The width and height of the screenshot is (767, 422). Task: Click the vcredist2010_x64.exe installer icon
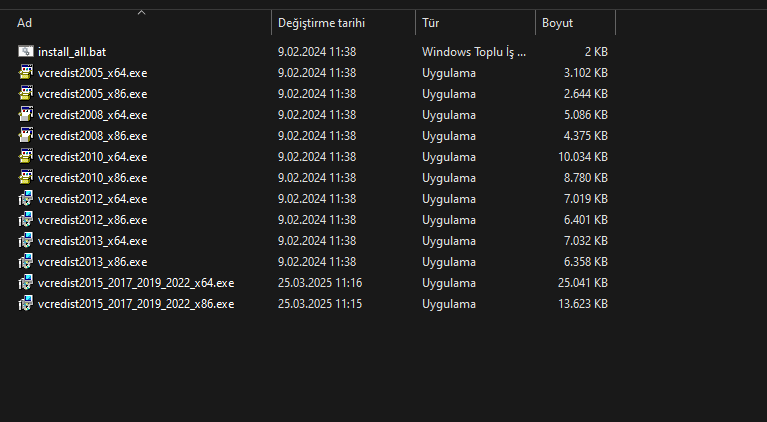point(26,156)
